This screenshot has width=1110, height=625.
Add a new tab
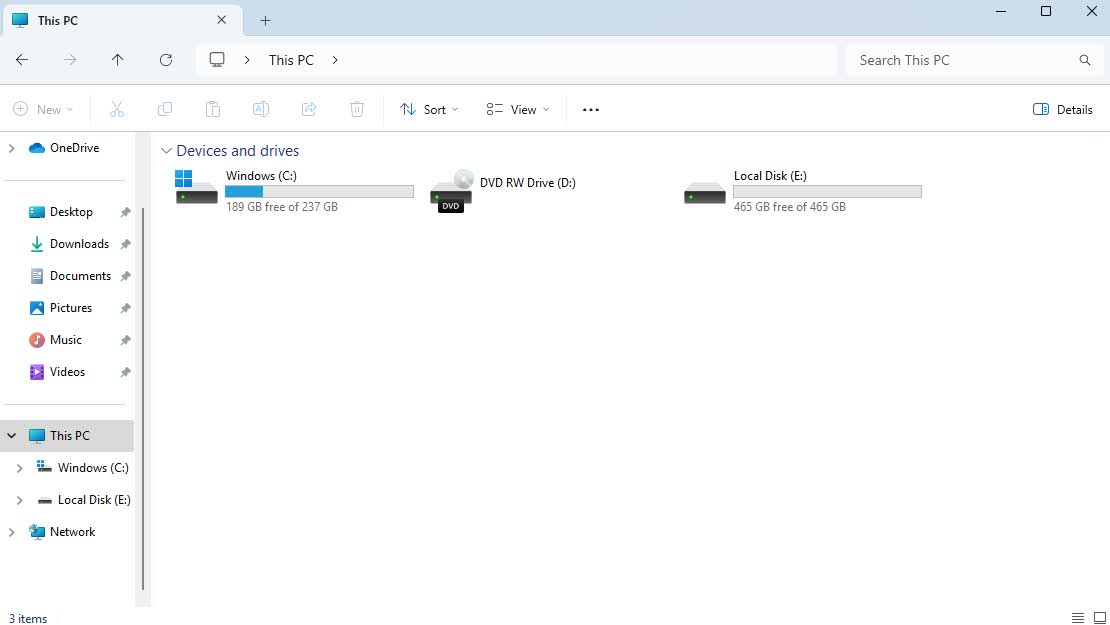(x=265, y=20)
